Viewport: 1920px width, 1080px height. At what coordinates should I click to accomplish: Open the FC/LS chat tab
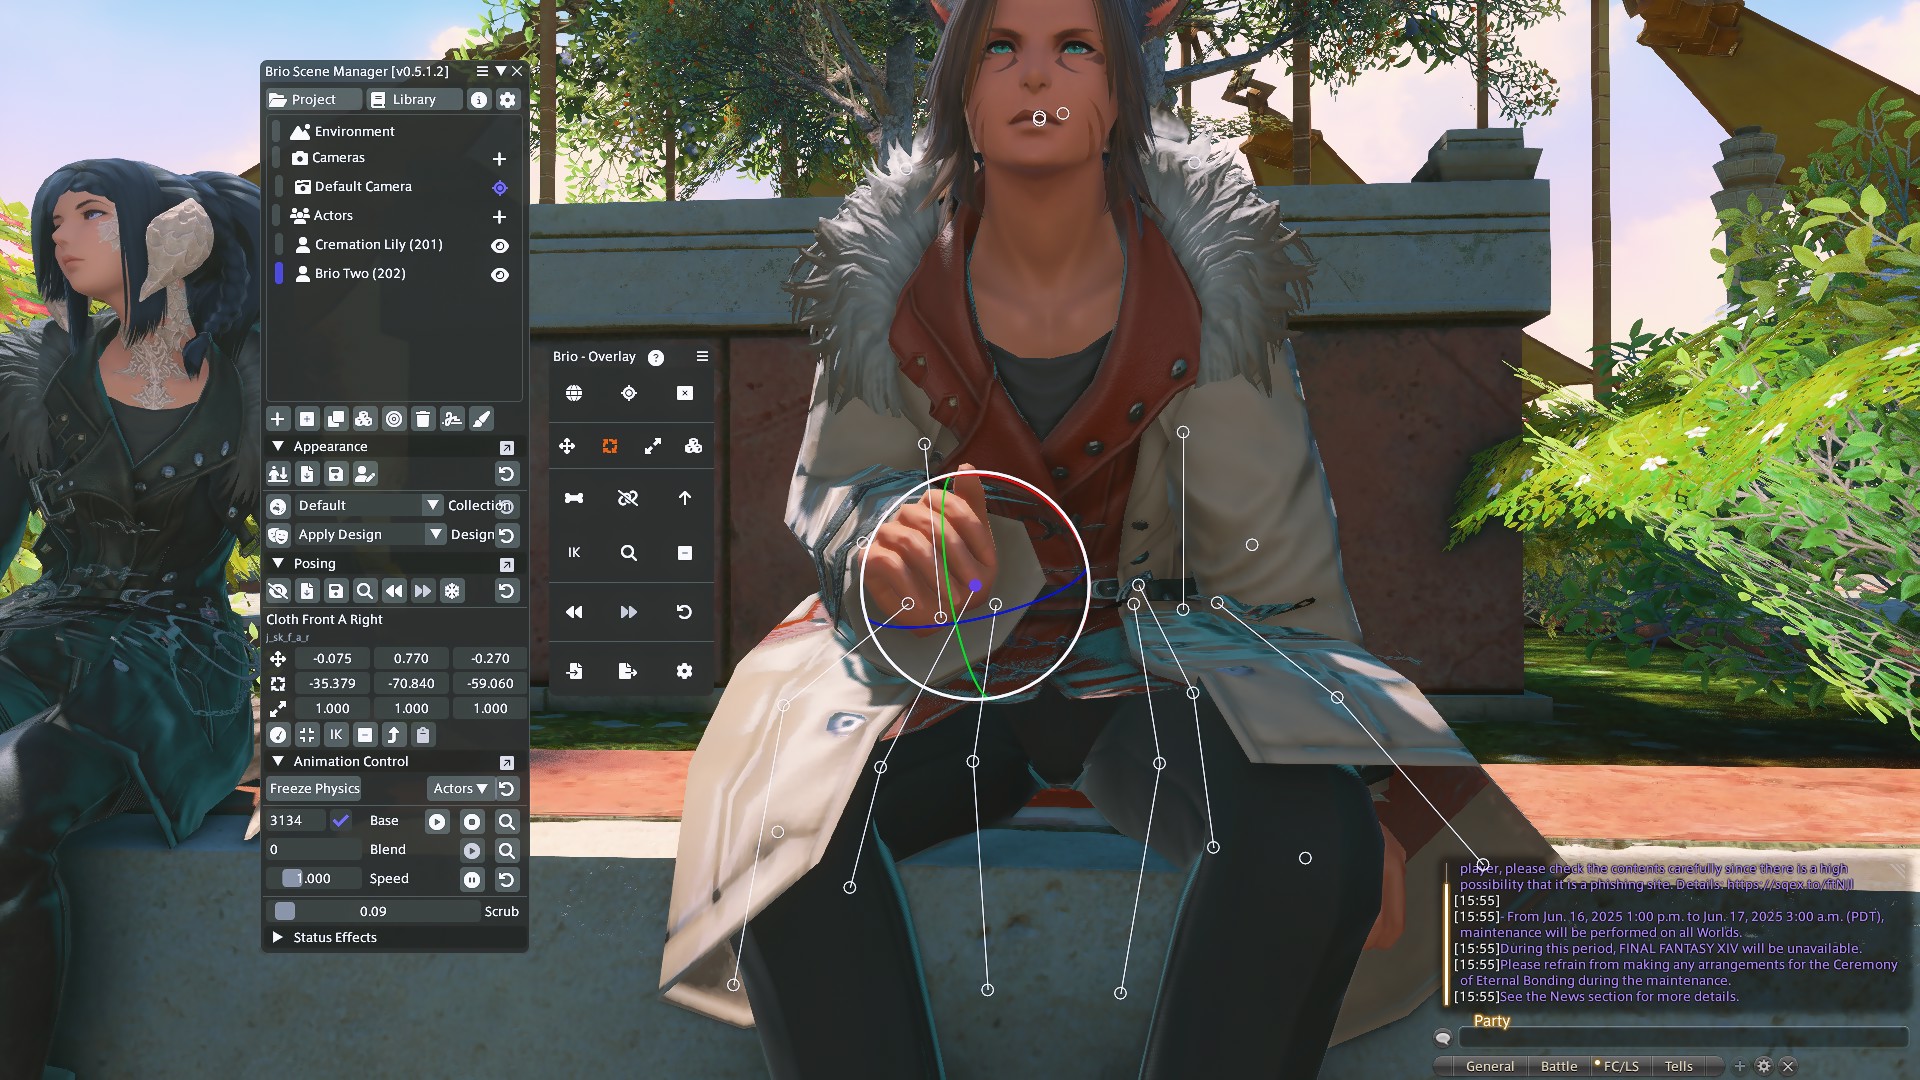pos(1620,1066)
